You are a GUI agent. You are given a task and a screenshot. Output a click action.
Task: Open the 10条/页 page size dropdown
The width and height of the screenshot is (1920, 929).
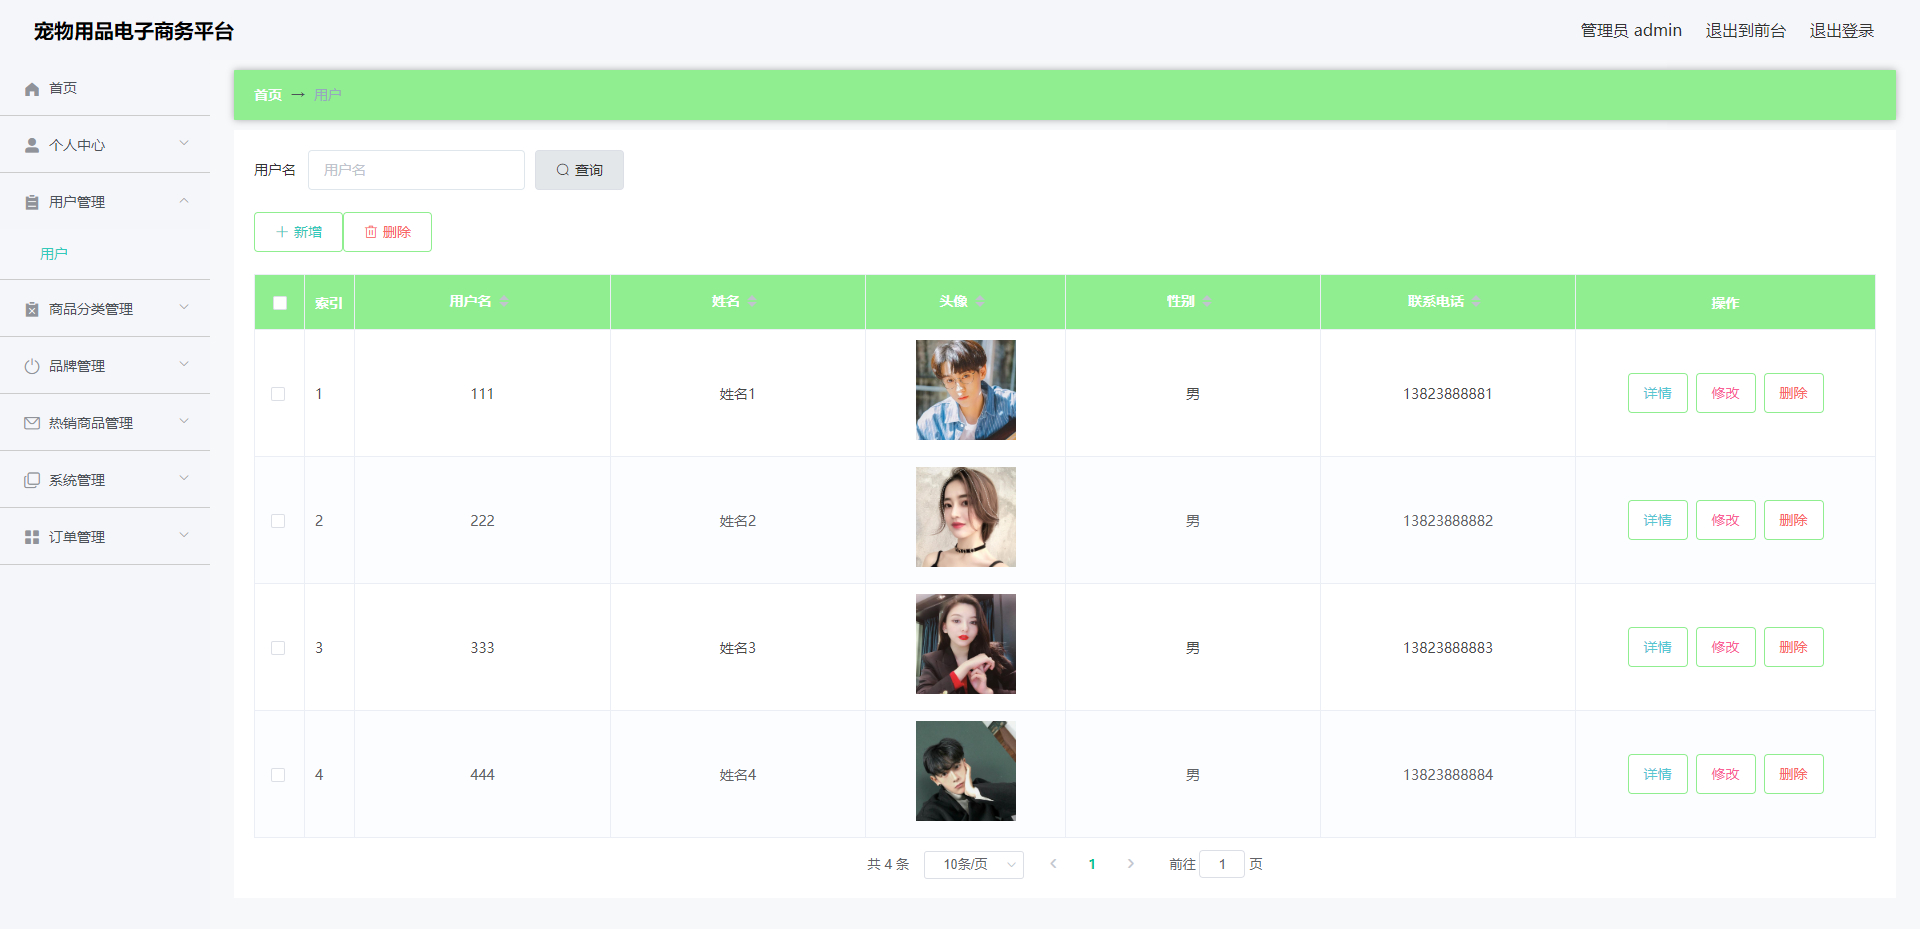coord(974,864)
